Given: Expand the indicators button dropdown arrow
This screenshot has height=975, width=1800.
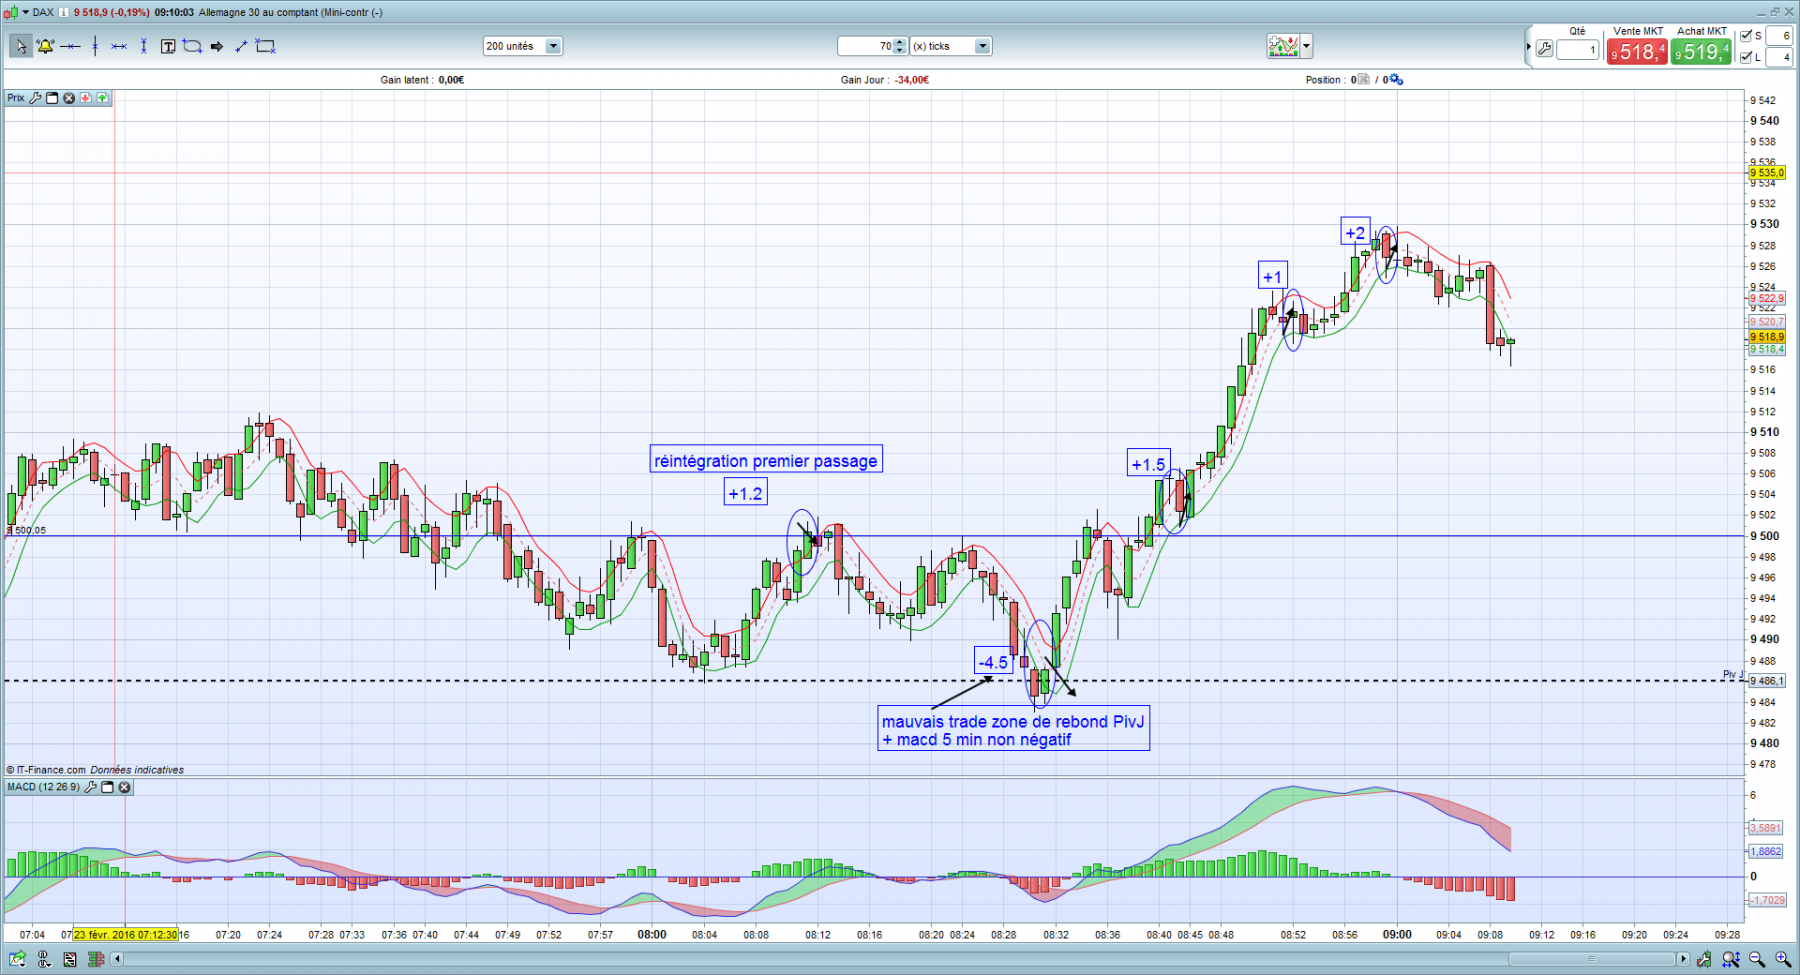Looking at the screenshot, I should 1306,46.
